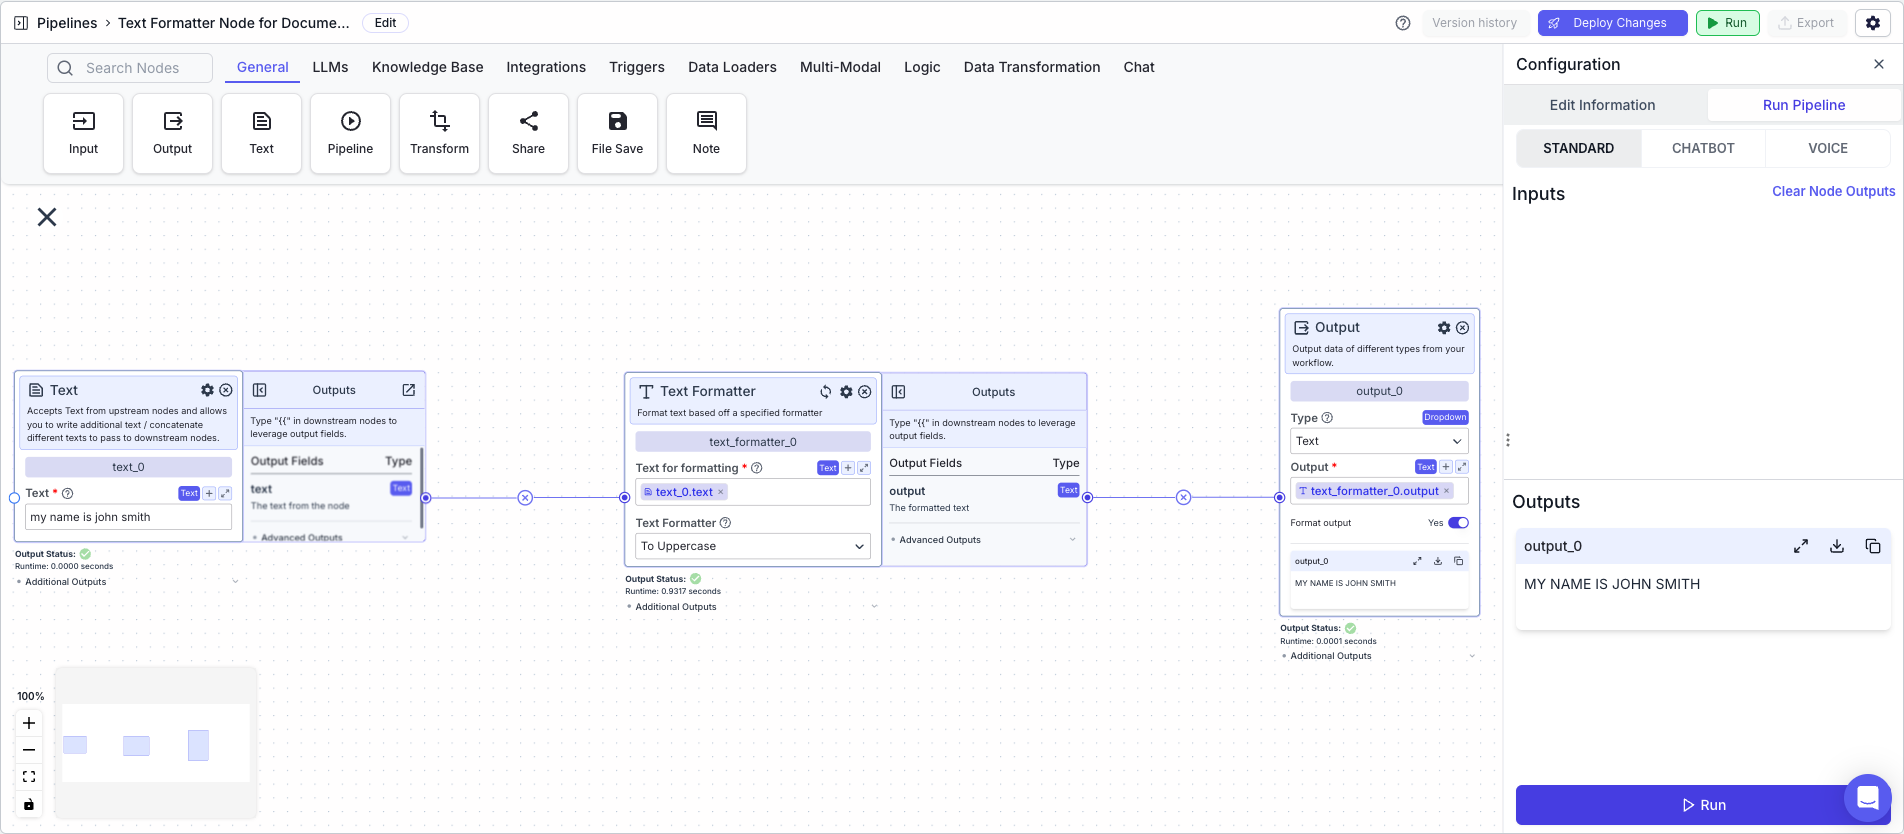Switch to the LLMs tab

point(330,67)
